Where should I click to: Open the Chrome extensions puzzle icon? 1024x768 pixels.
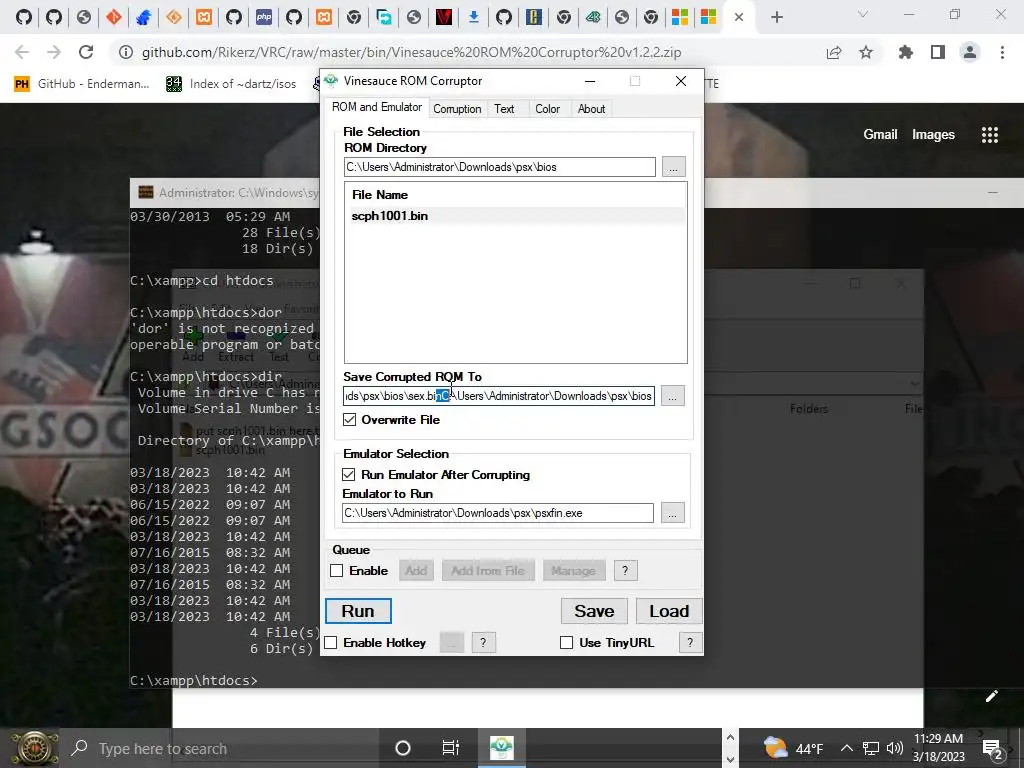pyautogui.click(x=906, y=52)
